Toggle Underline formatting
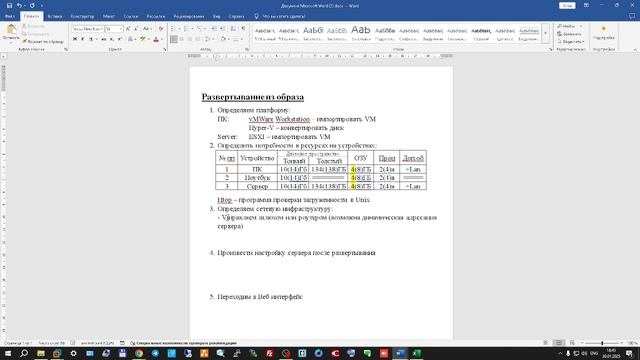 91,39
